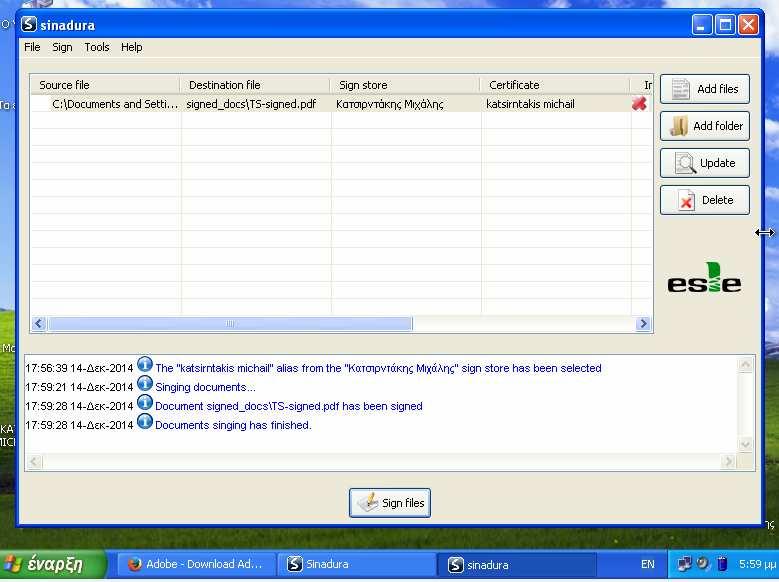Click the Add files button

[x=704, y=89]
